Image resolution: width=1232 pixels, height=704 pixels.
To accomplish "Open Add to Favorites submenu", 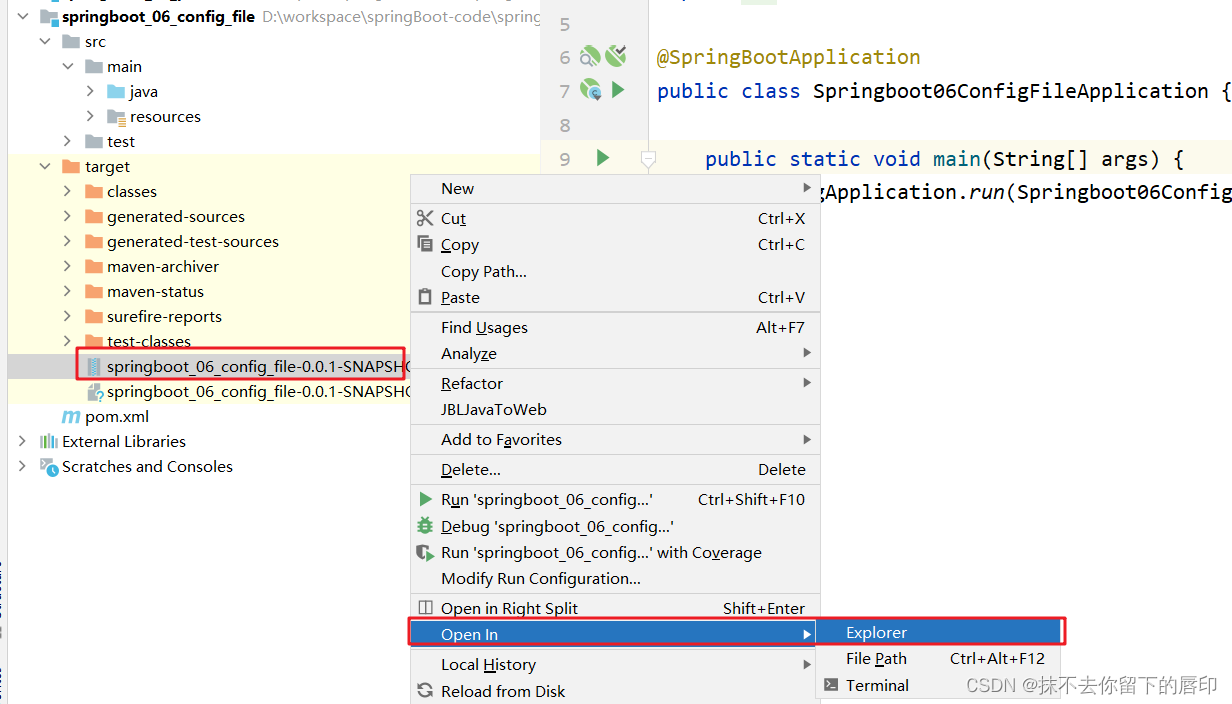I will point(615,439).
